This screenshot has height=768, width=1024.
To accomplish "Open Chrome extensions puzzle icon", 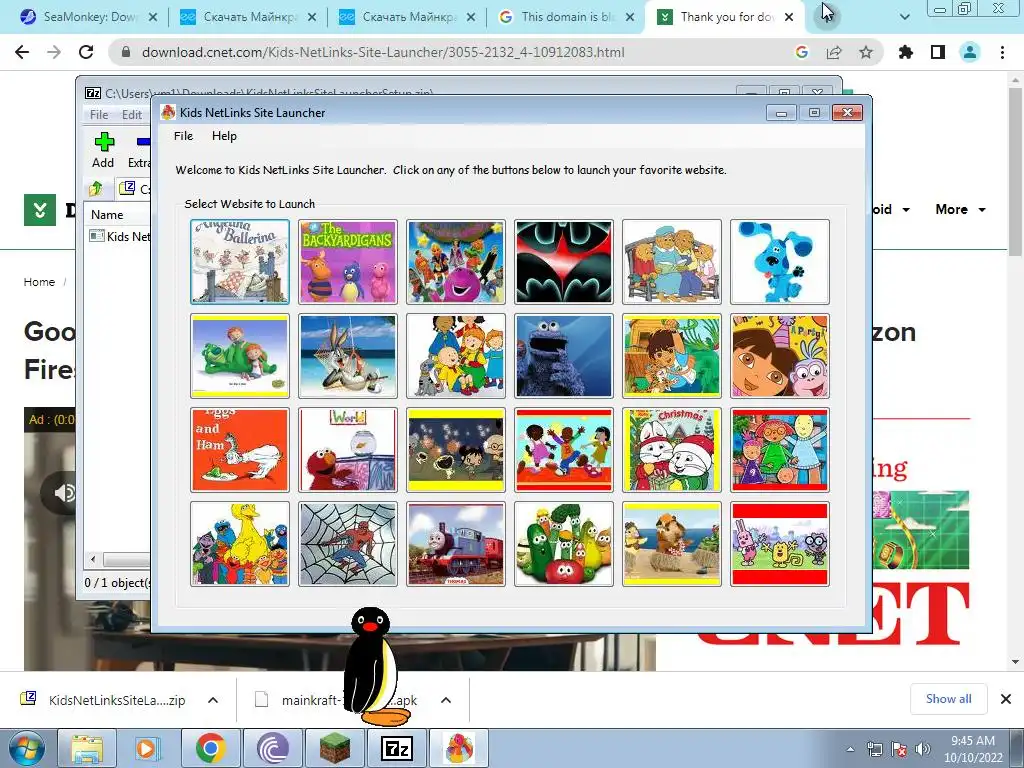I will click(x=906, y=52).
